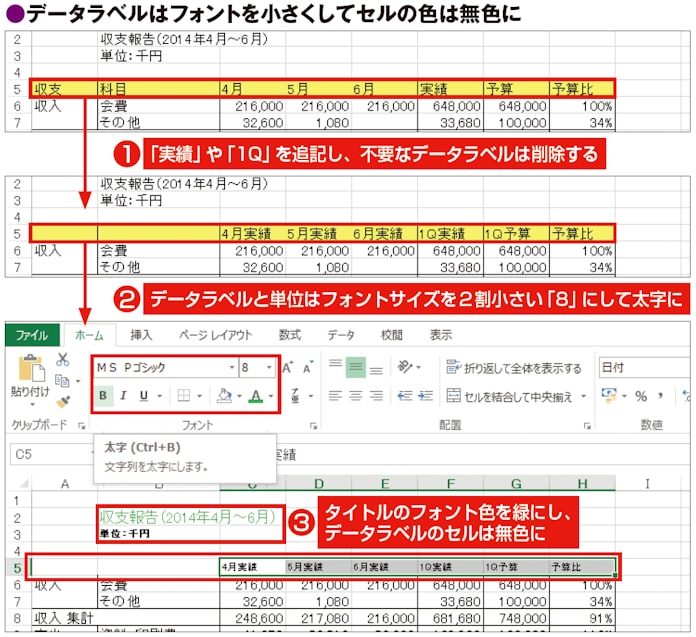696x637 pixels.
Task: Select column header D
Action: (x=318, y=483)
